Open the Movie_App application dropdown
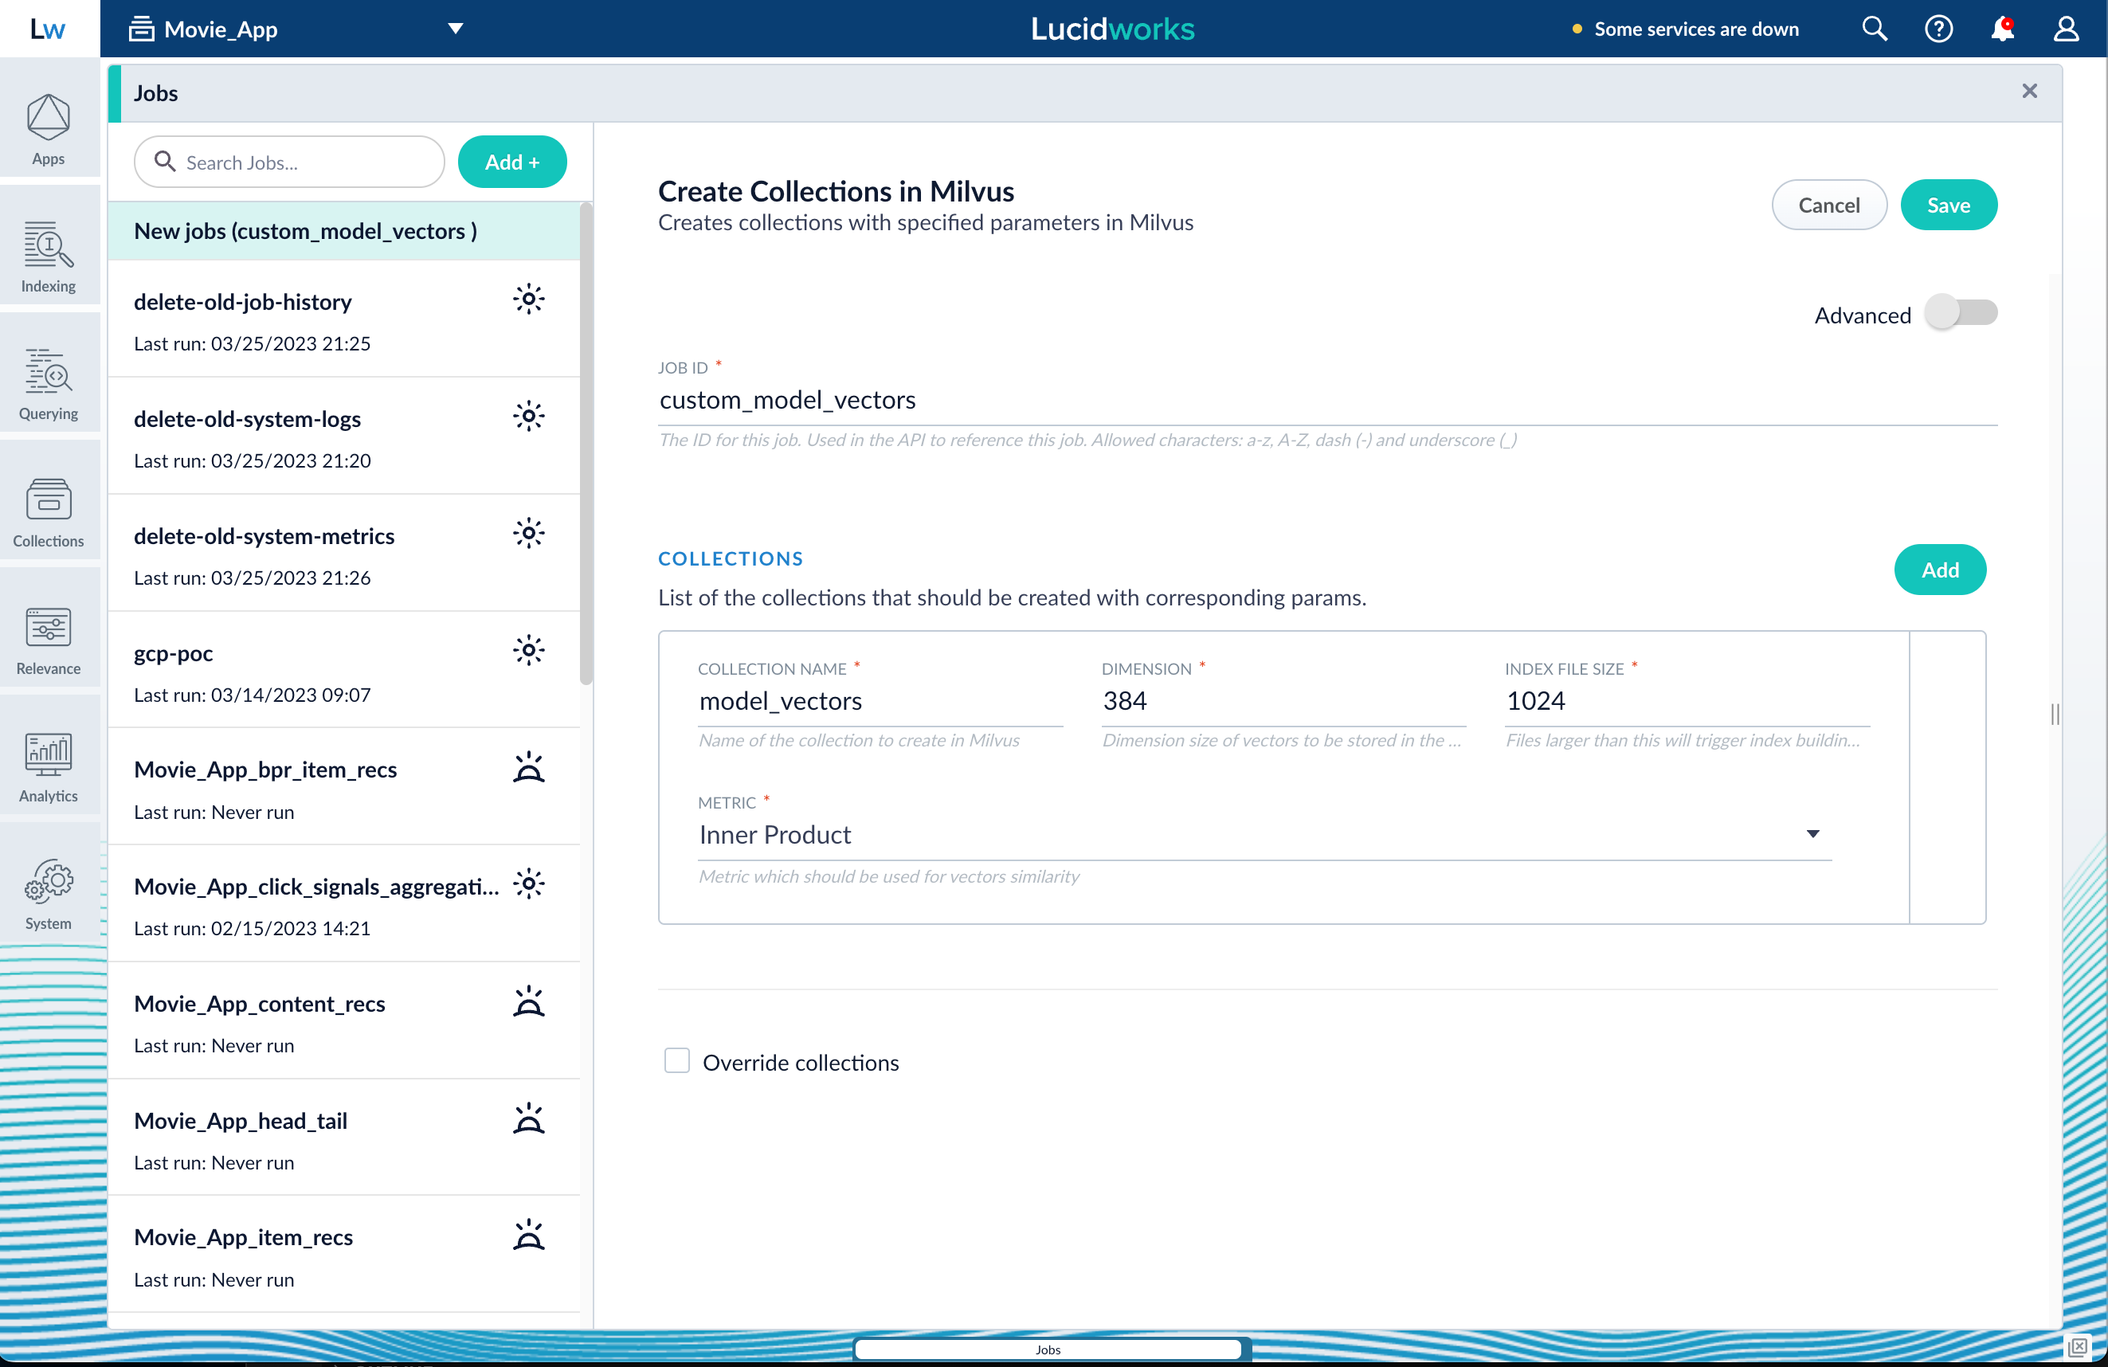 (455, 29)
